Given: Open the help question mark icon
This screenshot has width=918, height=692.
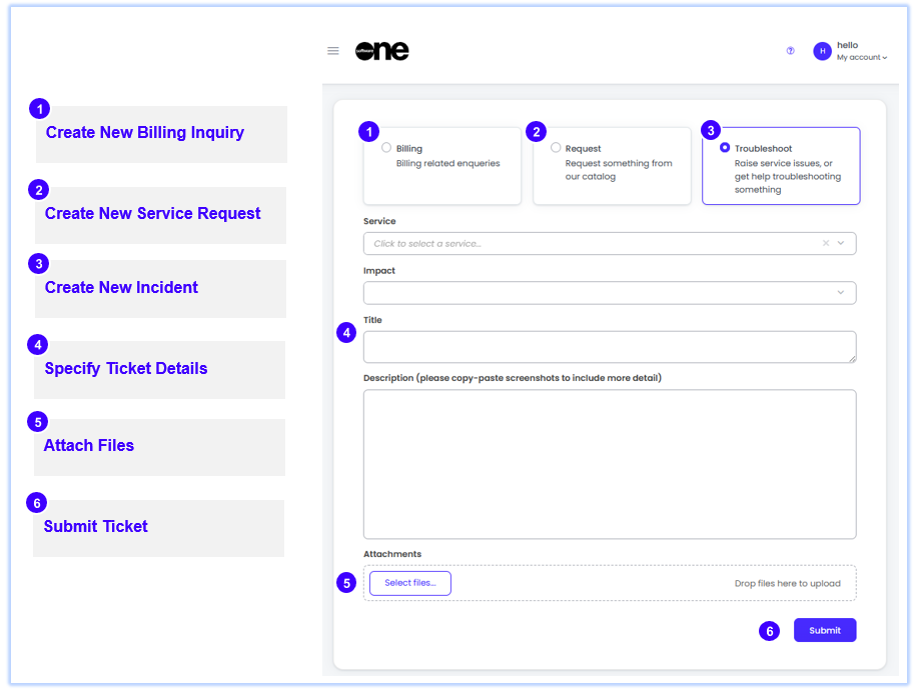Looking at the screenshot, I should (790, 51).
